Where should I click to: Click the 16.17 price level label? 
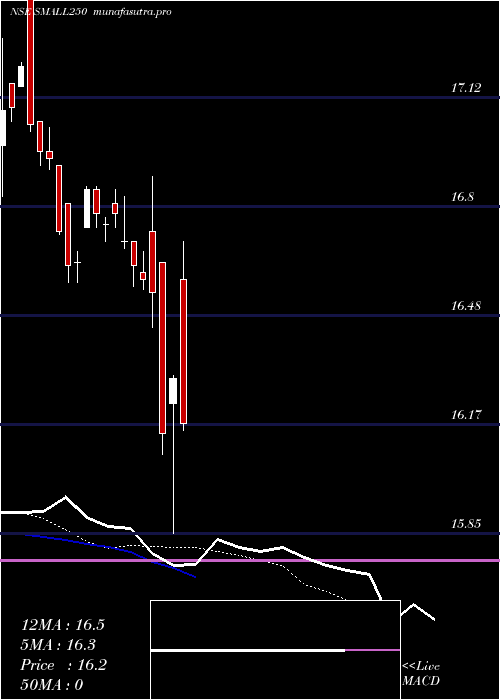[x=466, y=415]
